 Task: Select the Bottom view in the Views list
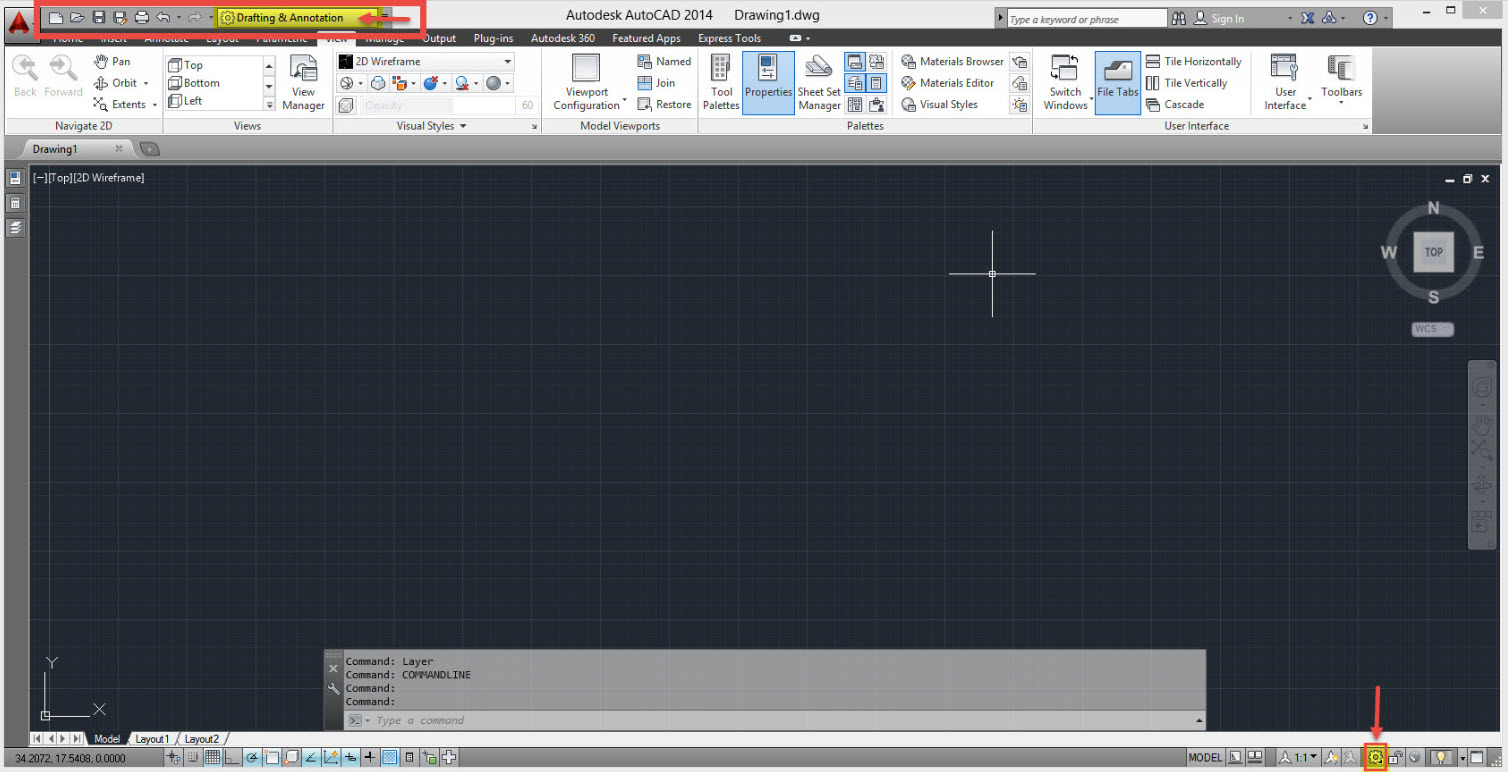[201, 83]
